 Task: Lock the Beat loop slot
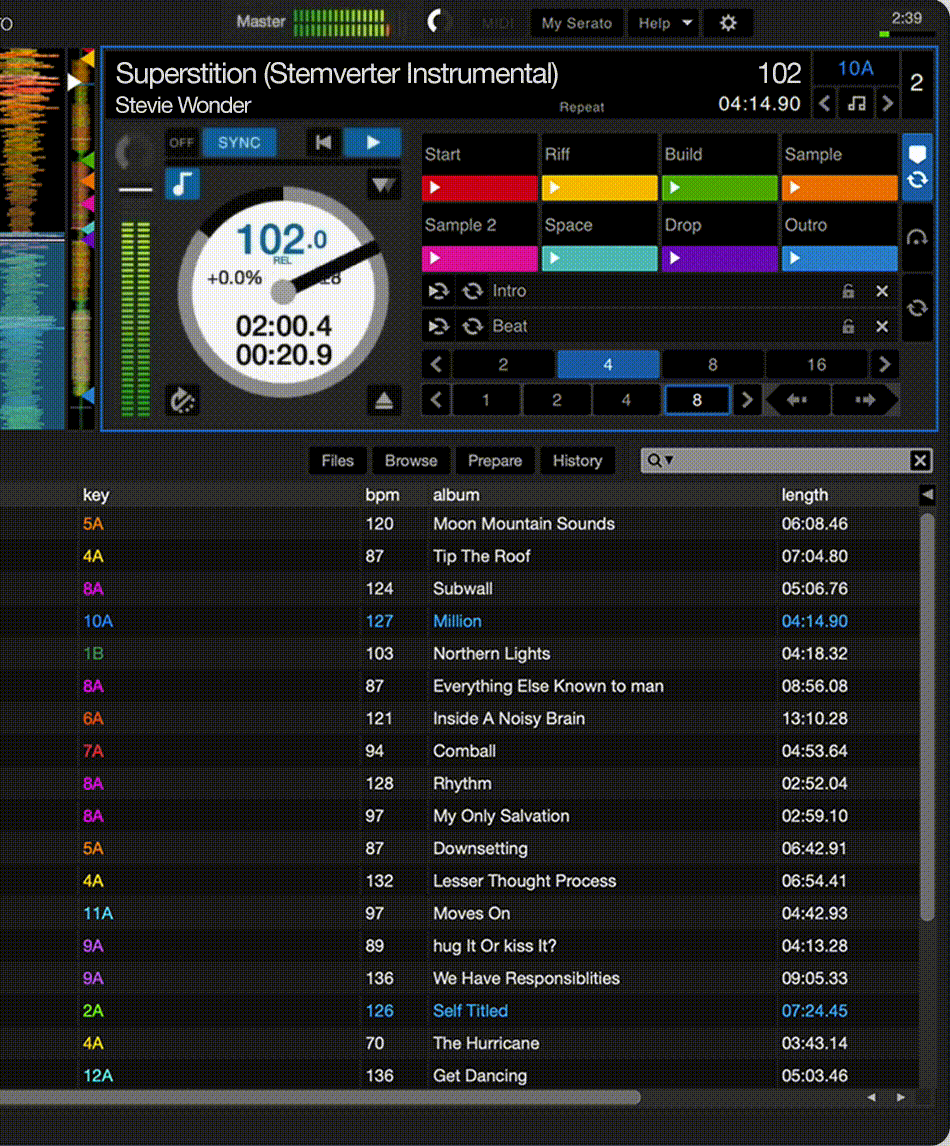pyautogui.click(x=847, y=326)
